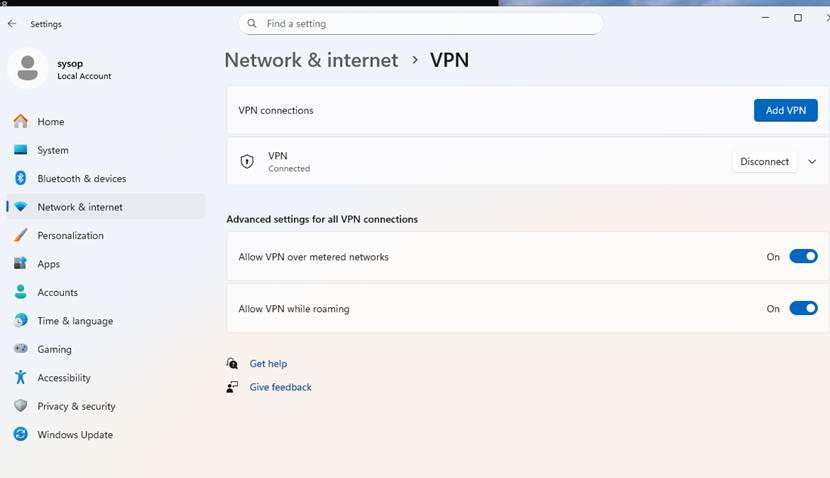Click the Time & language globe icon
Screen dimensions: 830x478
tap(21, 320)
